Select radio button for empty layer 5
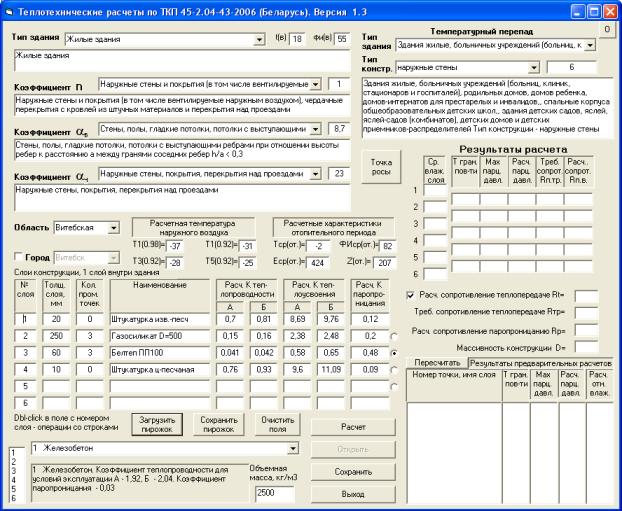Screen dimensions: 622x511 pos(394,386)
